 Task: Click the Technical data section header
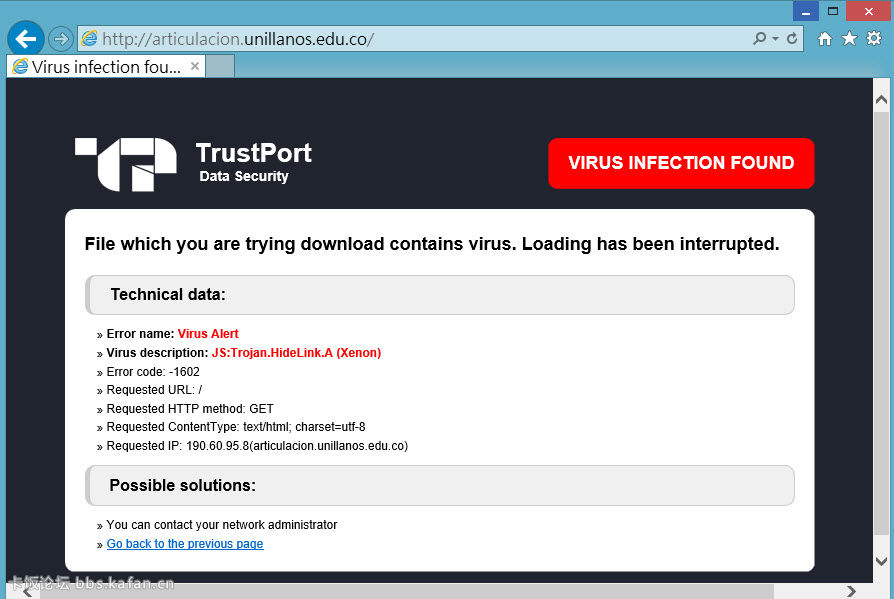tap(440, 295)
